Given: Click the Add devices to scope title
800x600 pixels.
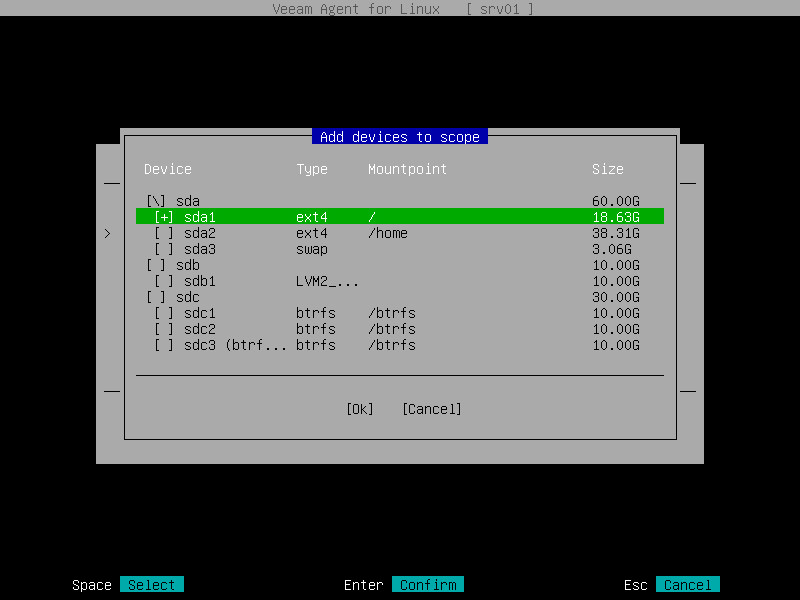Looking at the screenshot, I should tap(399, 137).
